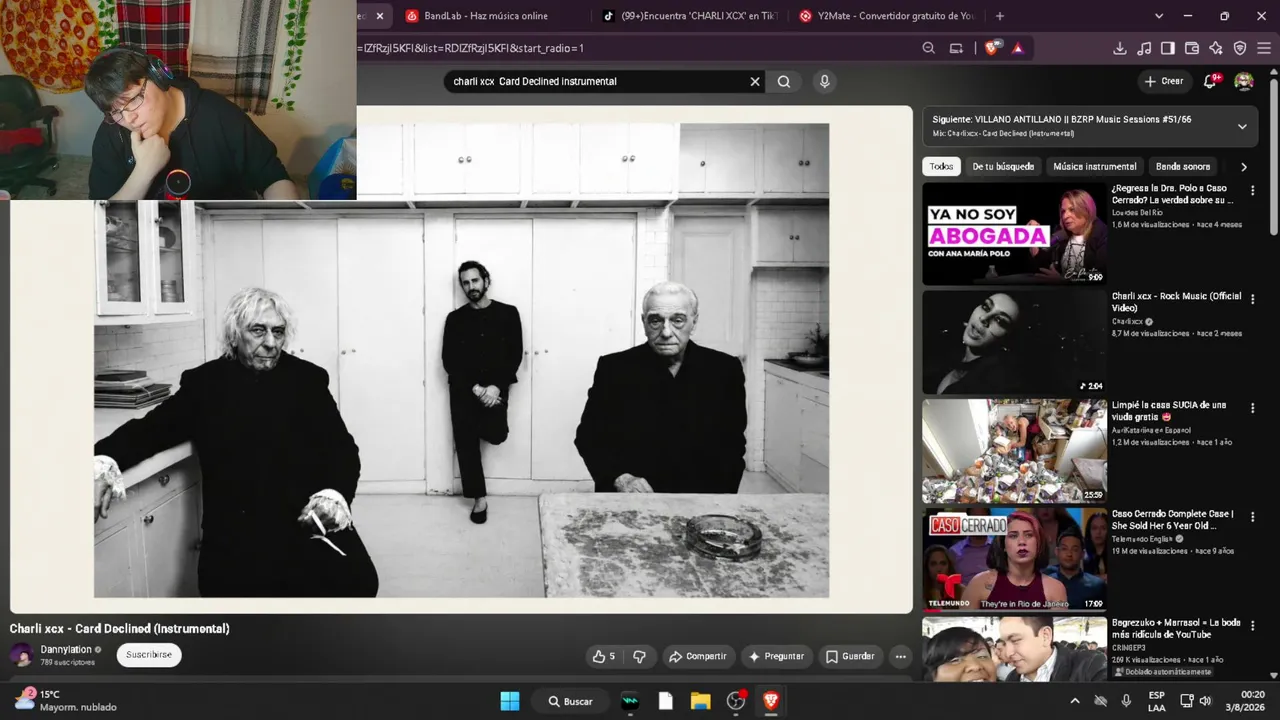Image resolution: width=1280 pixels, height=720 pixels.
Task: Open YouTube notifications bell
Action: [1211, 81]
